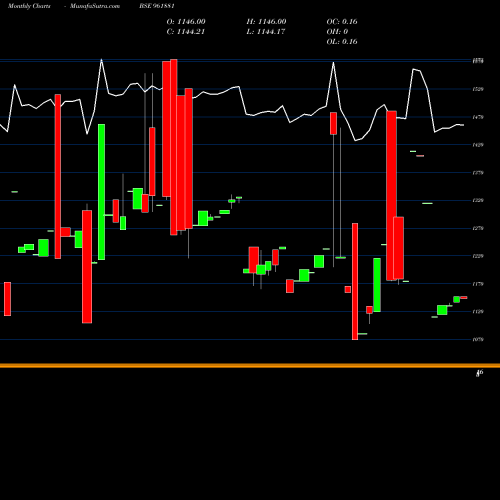Click the 'BSE 961881' symbol label
This screenshot has width=500, height=500.
click(x=157, y=6)
